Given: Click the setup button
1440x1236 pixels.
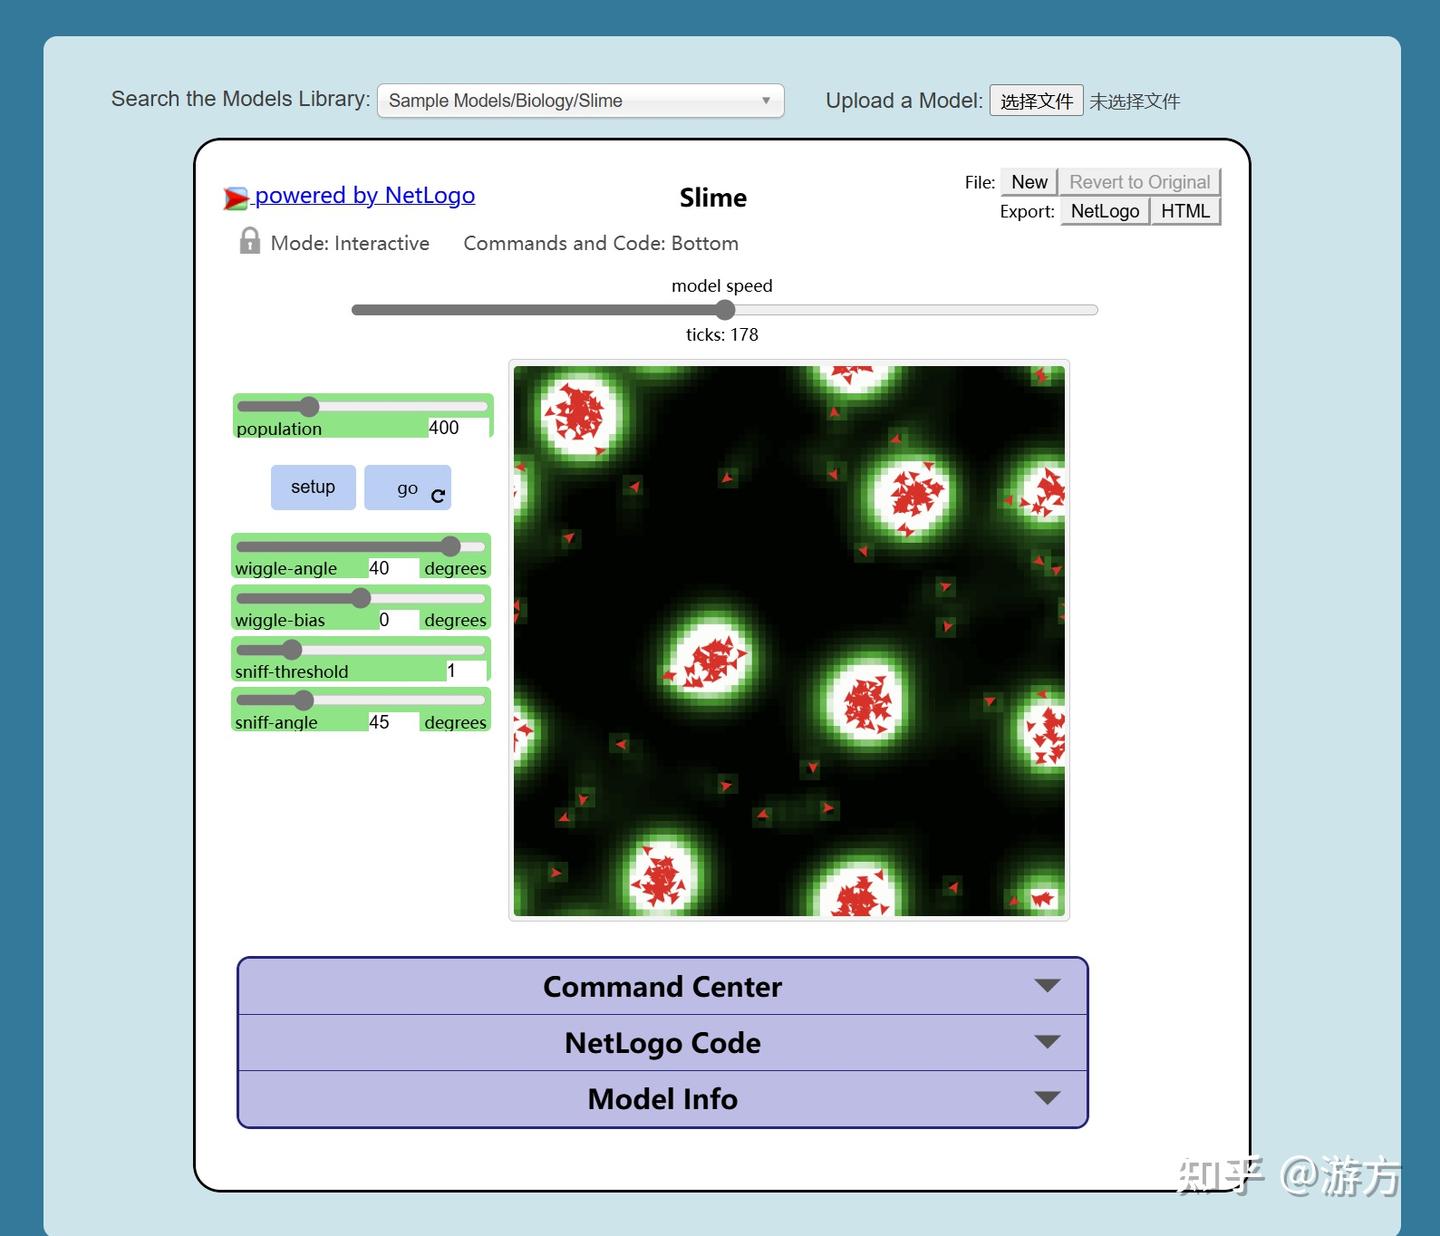Looking at the screenshot, I should click(x=313, y=487).
